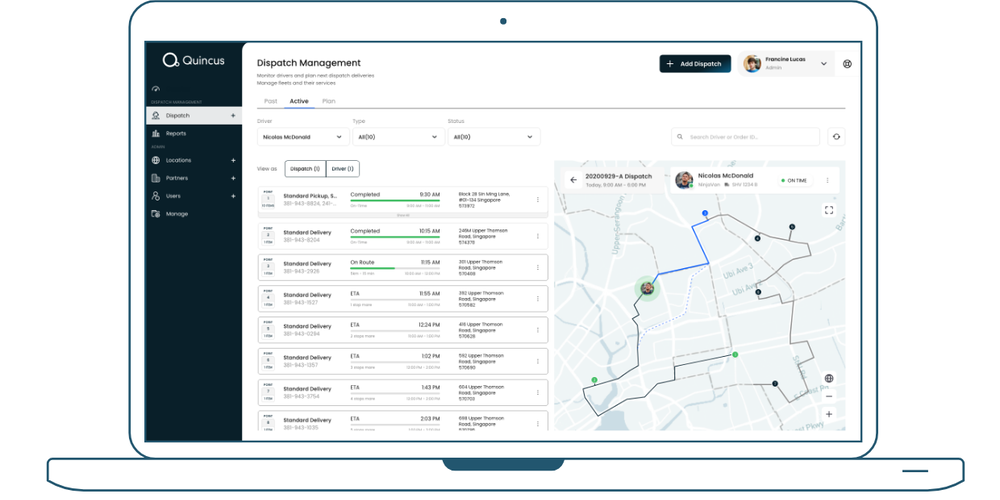Zoom out the map with minus
The height and width of the screenshot is (500, 1000).
pos(828,396)
